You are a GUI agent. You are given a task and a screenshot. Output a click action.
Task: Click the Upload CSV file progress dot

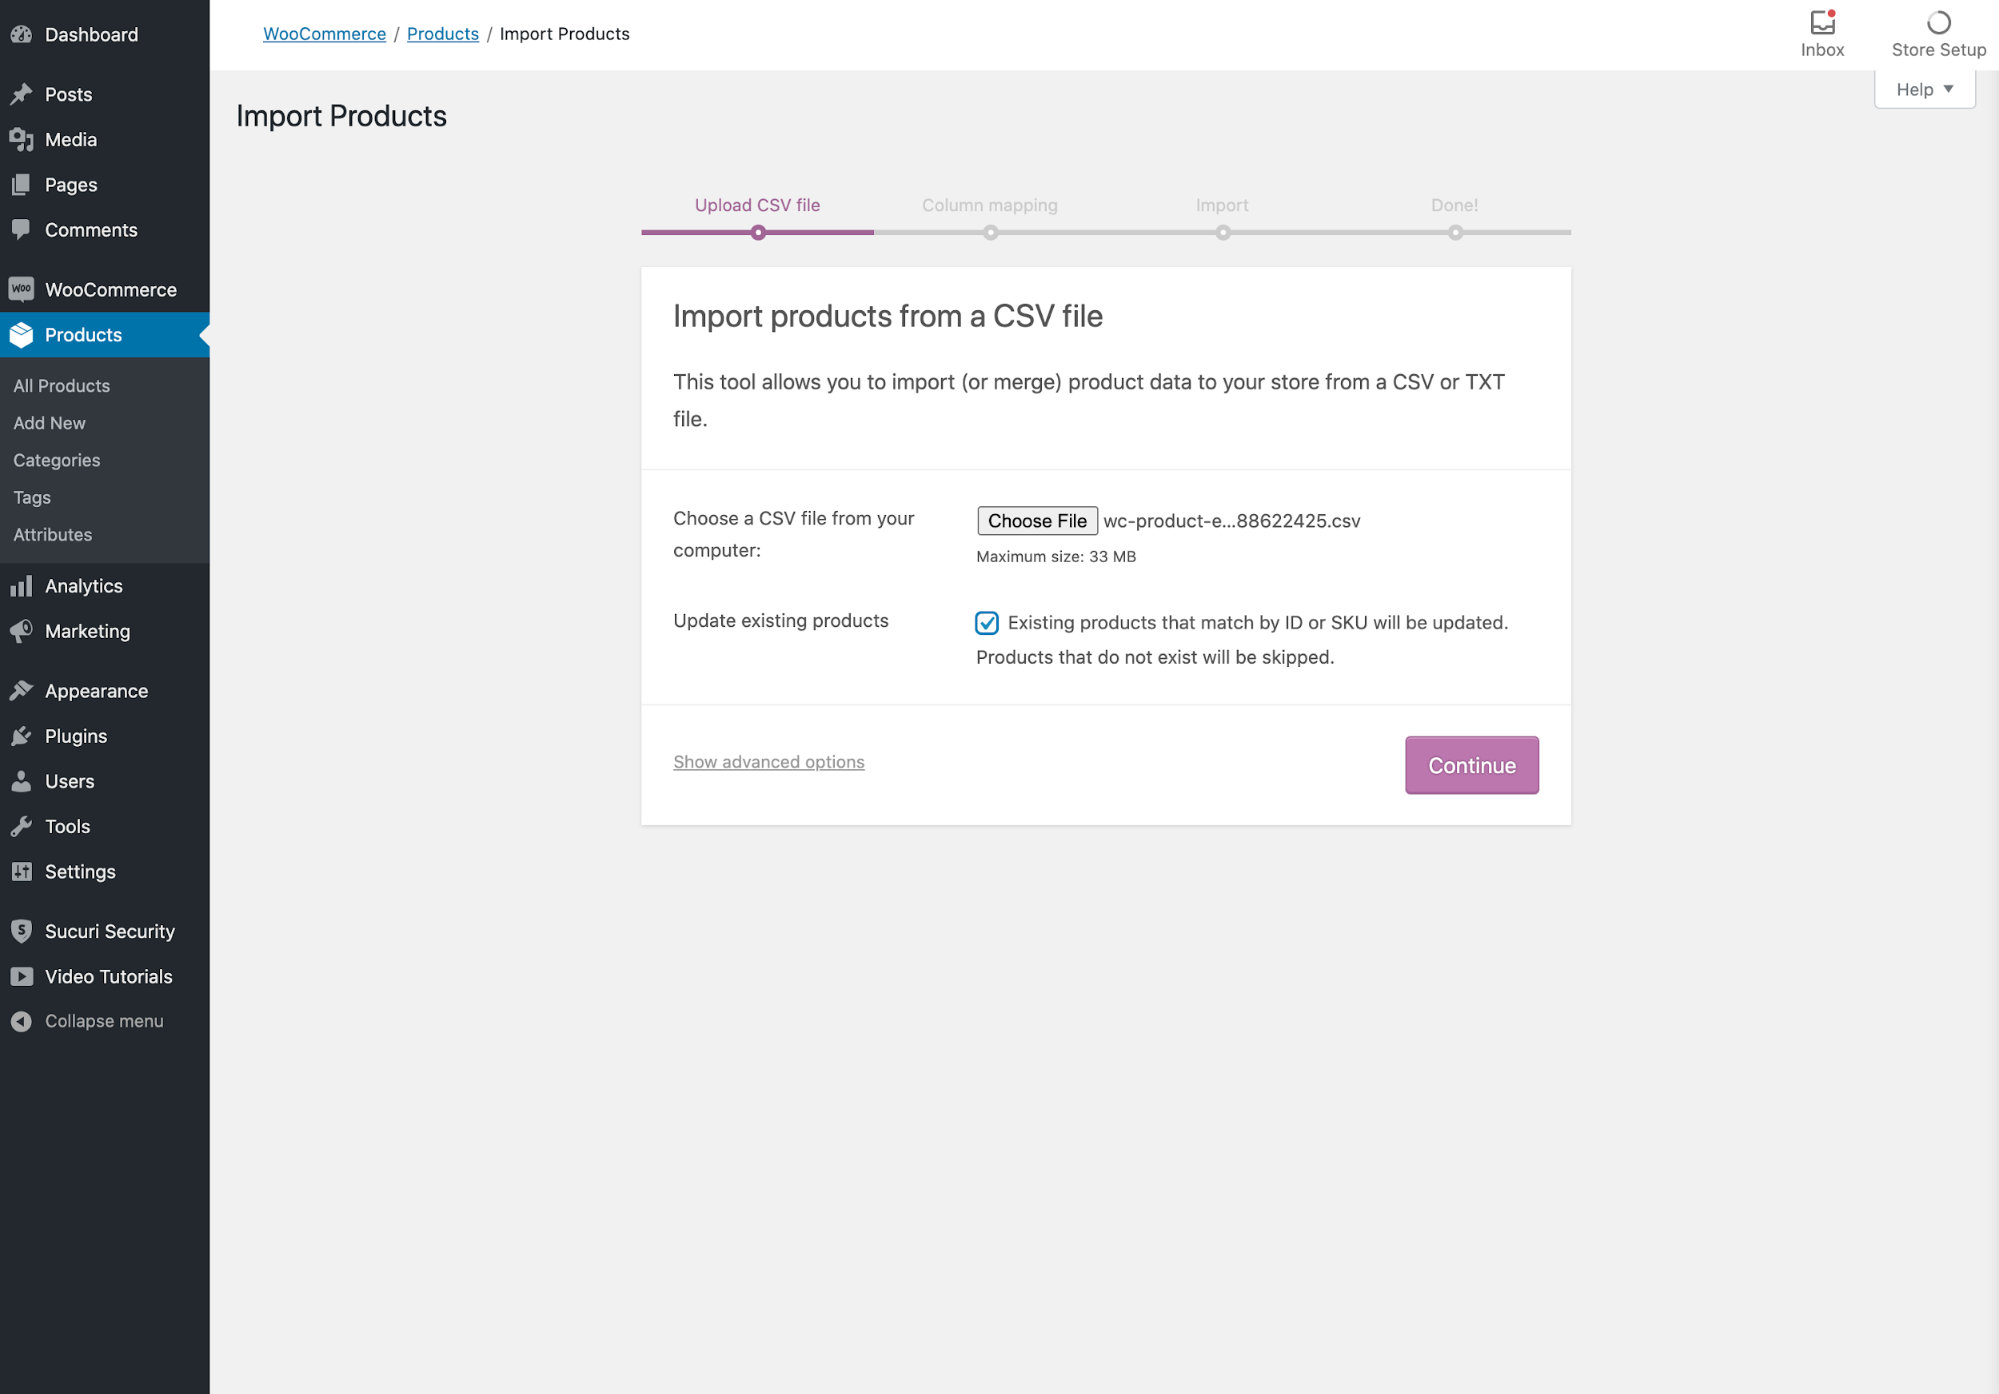click(758, 233)
